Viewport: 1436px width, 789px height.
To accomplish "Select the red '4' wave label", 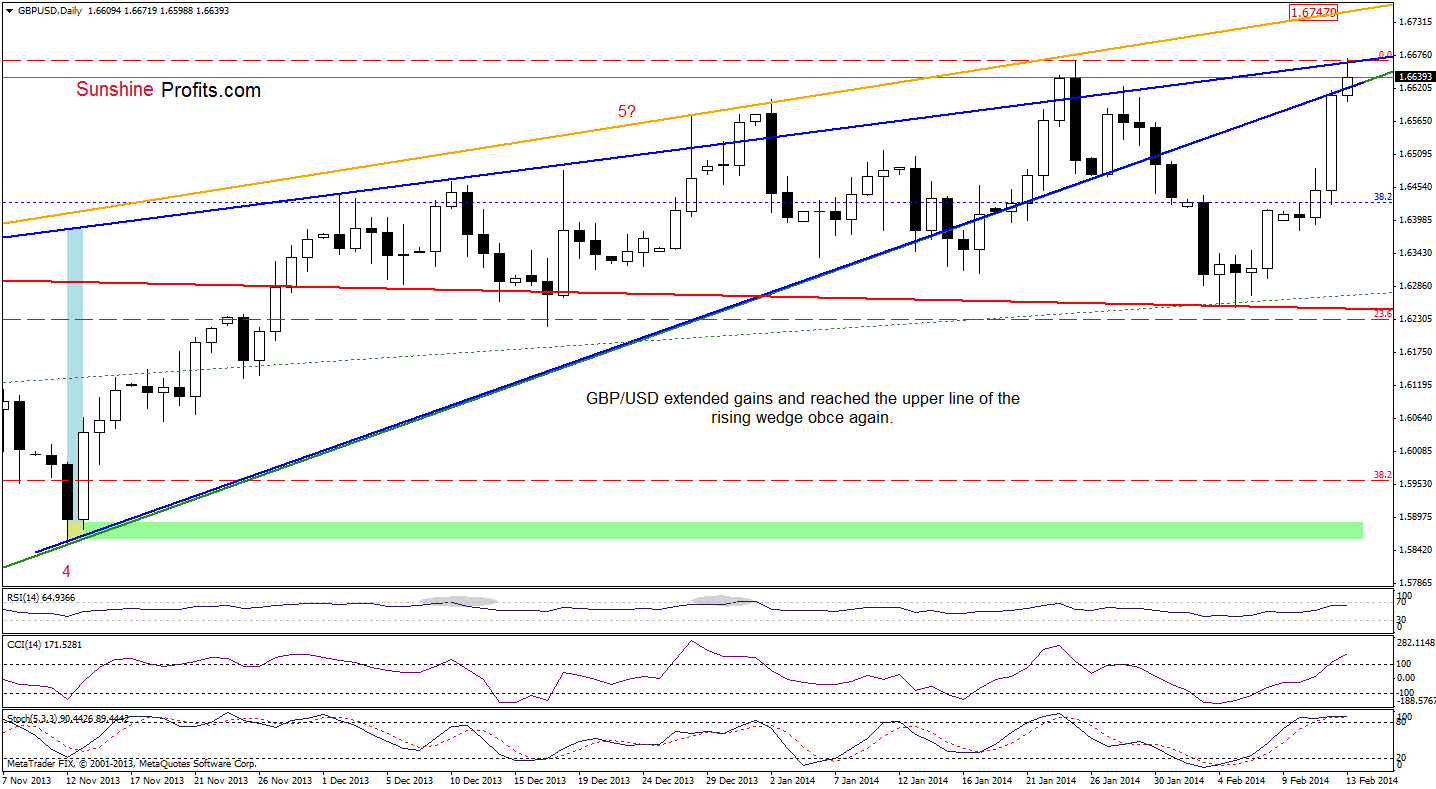I will tap(66, 572).
